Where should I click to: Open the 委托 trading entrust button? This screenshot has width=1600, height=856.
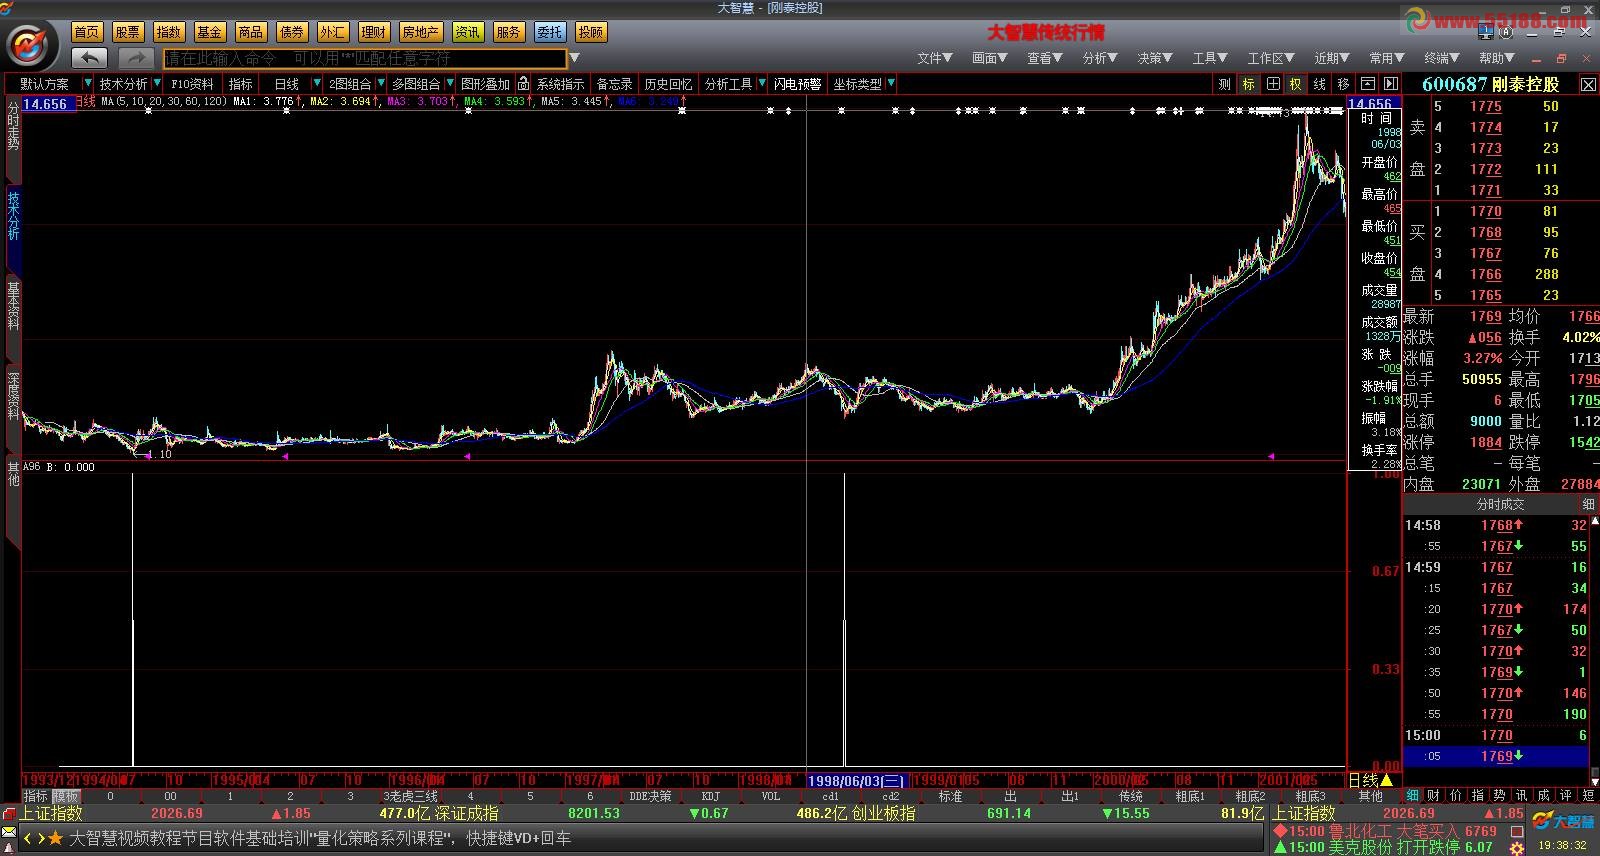point(550,32)
